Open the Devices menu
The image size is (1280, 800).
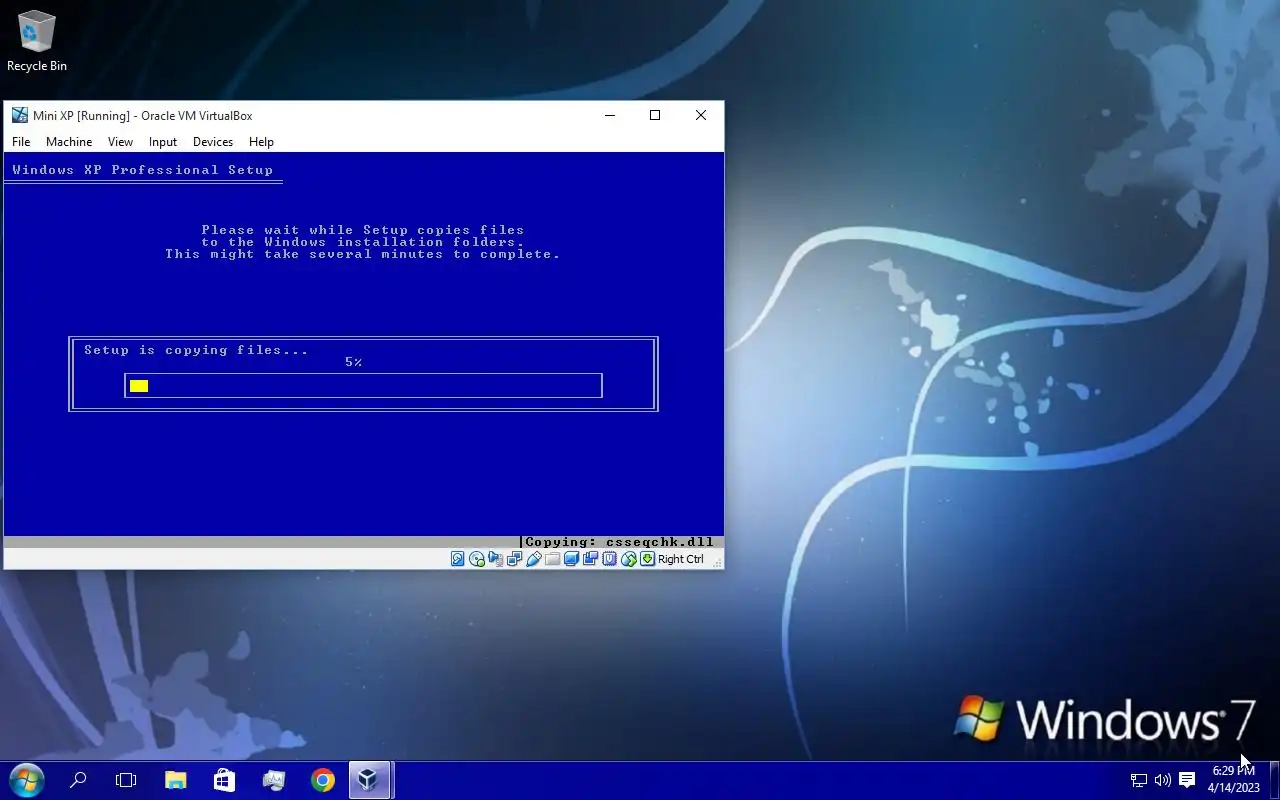click(213, 142)
